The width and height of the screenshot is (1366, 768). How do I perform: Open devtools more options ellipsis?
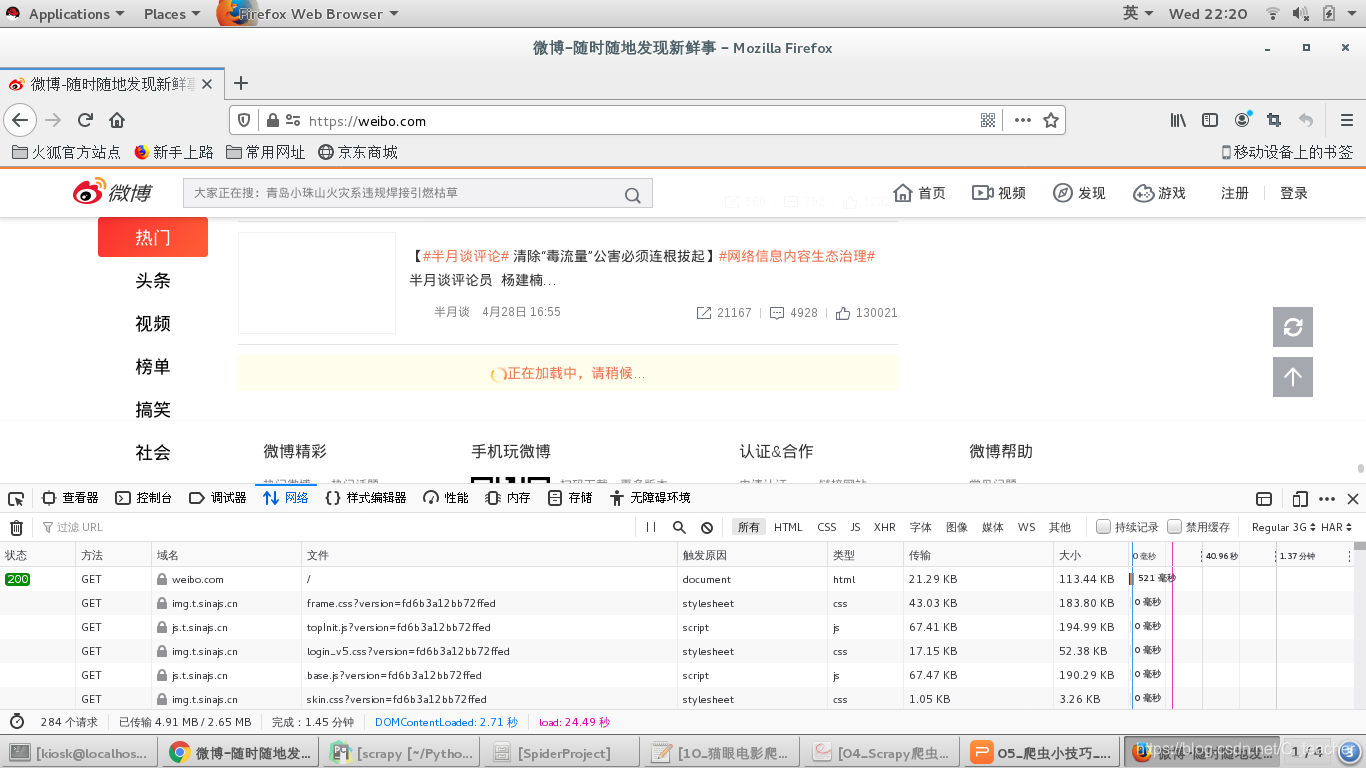point(1327,498)
